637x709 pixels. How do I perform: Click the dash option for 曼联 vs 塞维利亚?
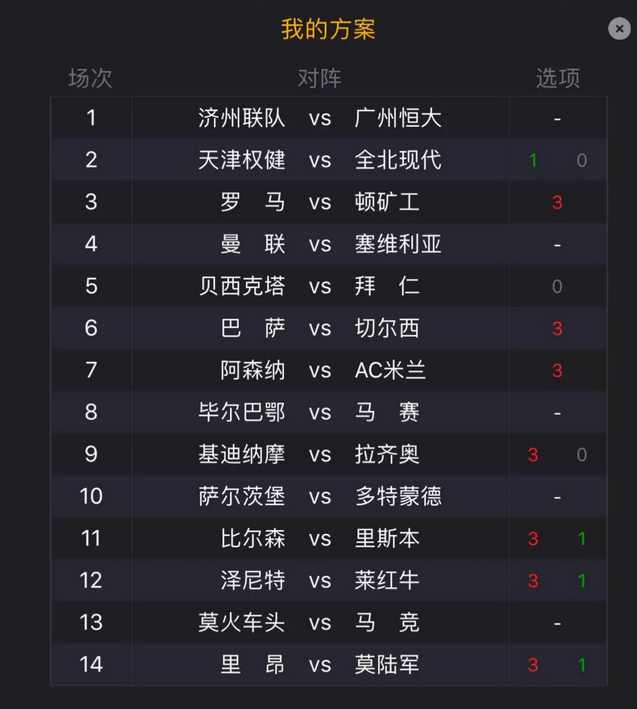coord(557,245)
